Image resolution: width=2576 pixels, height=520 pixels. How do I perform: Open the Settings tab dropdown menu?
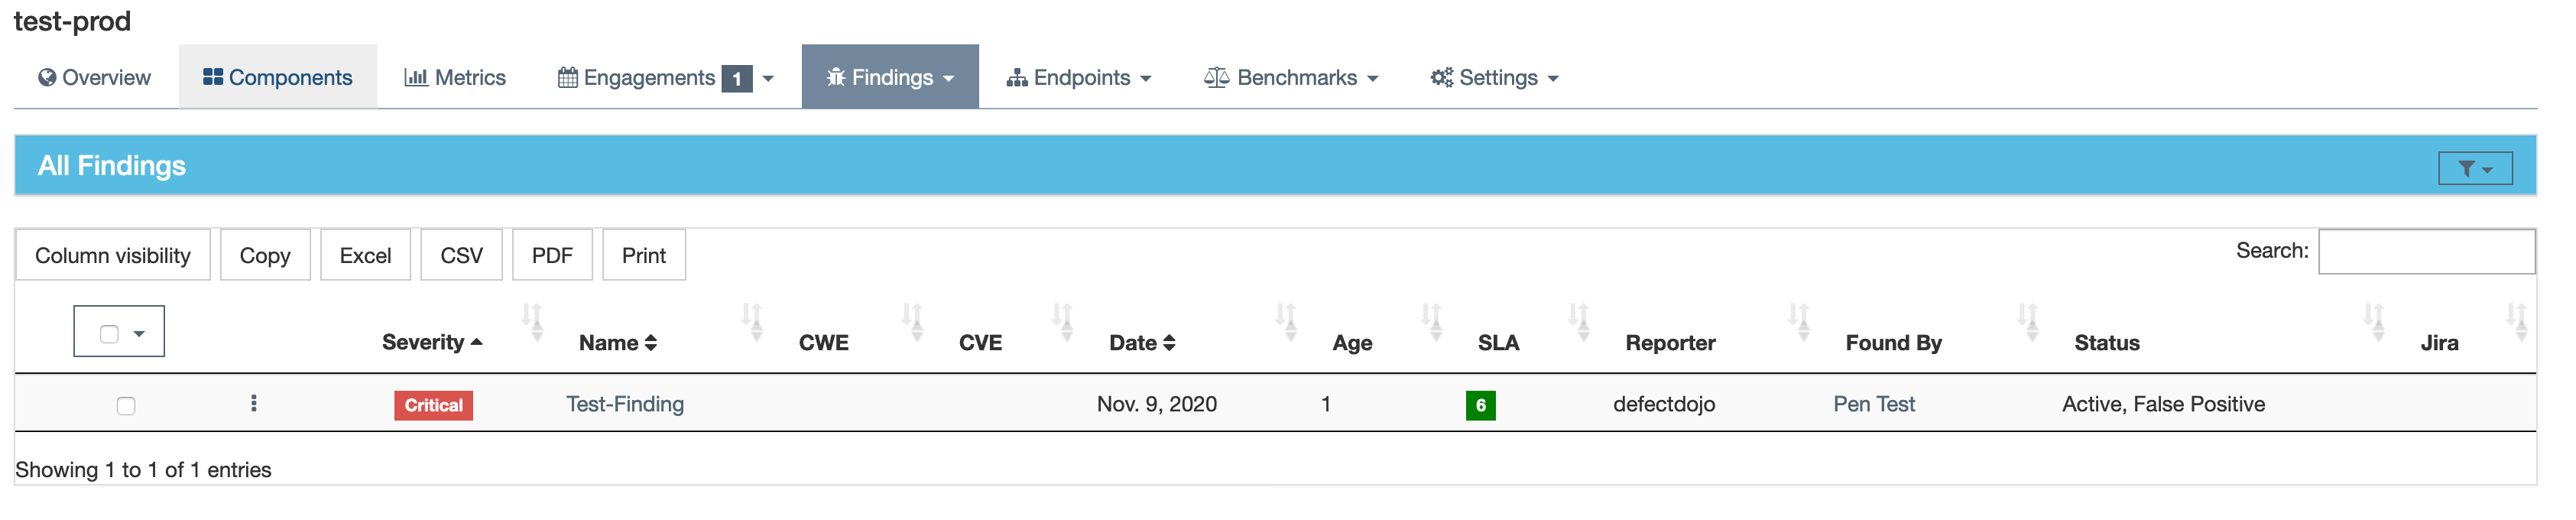pyautogui.click(x=1555, y=78)
